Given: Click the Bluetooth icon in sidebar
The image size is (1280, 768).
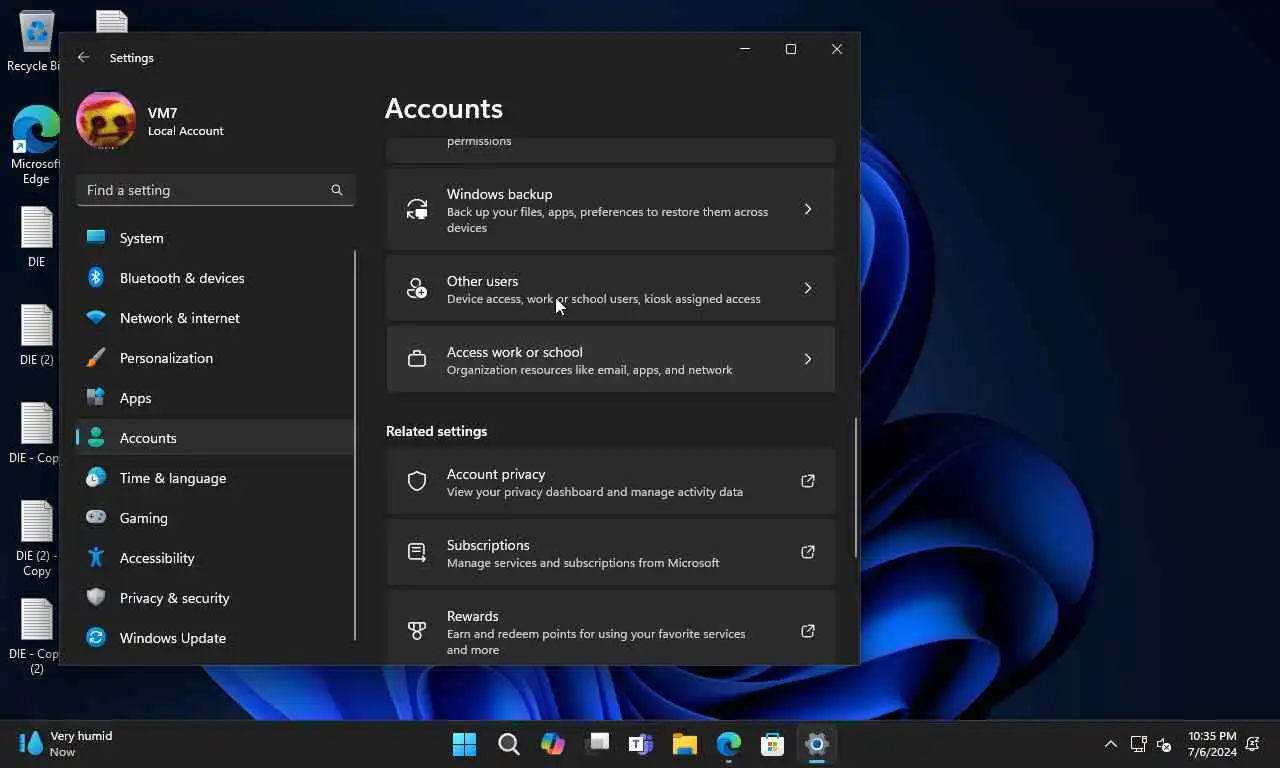Looking at the screenshot, I should [96, 278].
